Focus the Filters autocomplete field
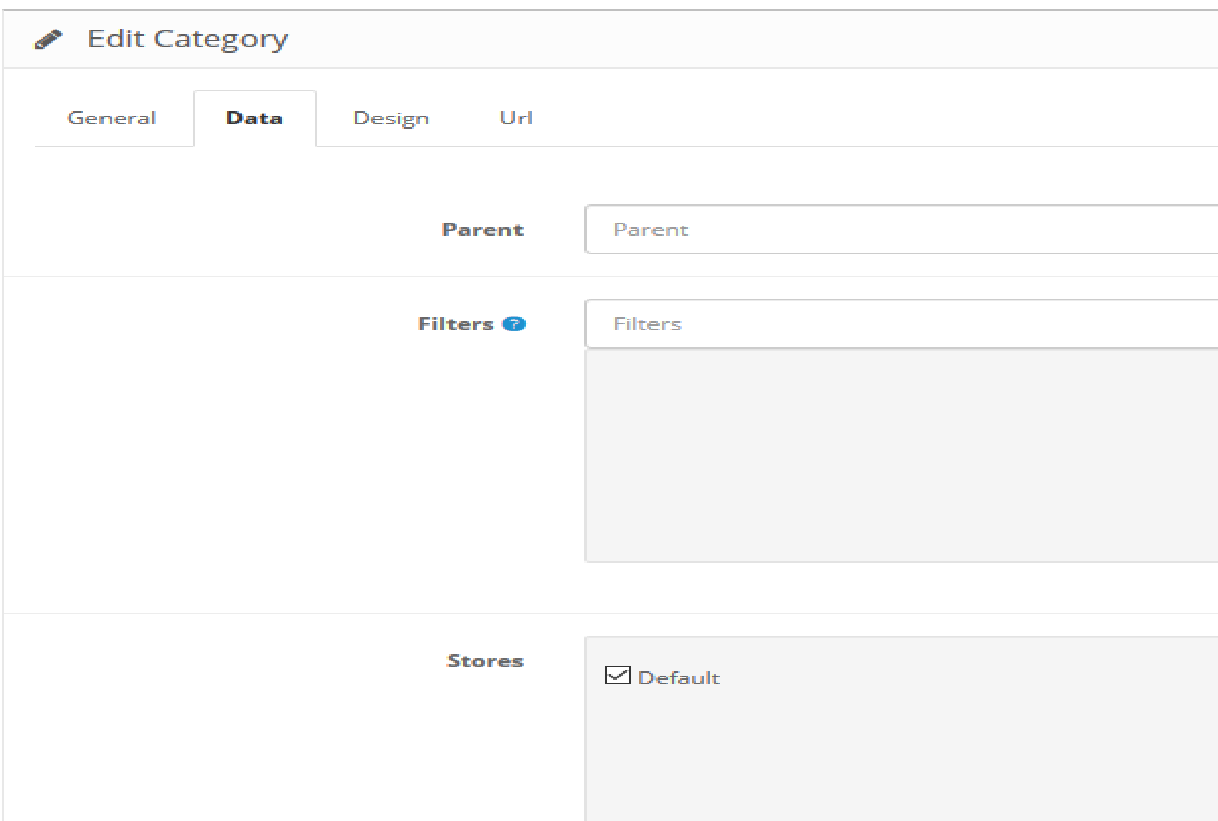 901,324
